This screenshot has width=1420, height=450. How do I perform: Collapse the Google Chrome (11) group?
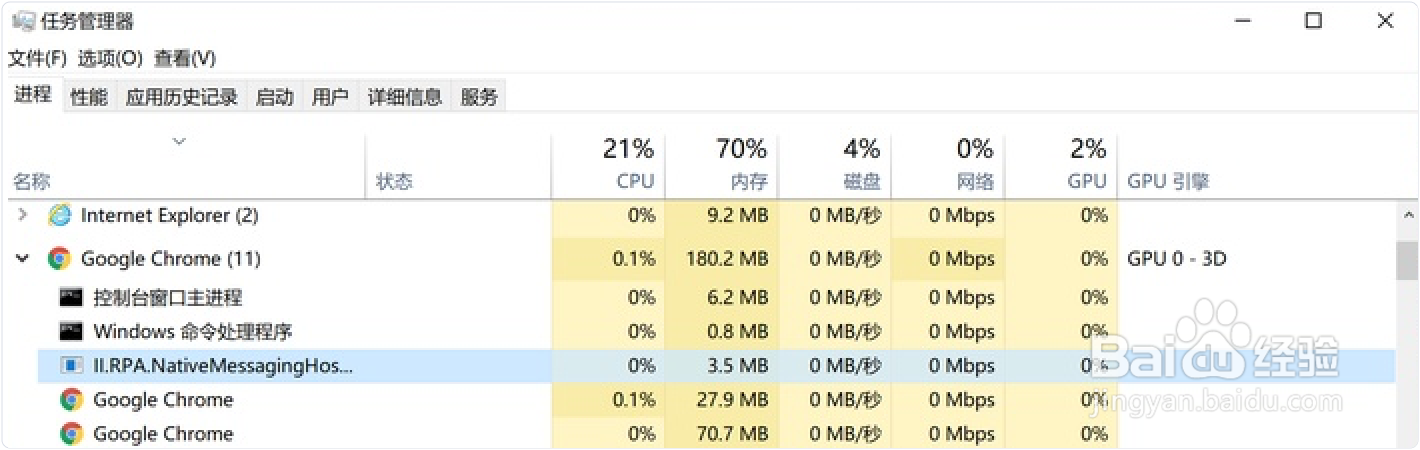[23, 259]
